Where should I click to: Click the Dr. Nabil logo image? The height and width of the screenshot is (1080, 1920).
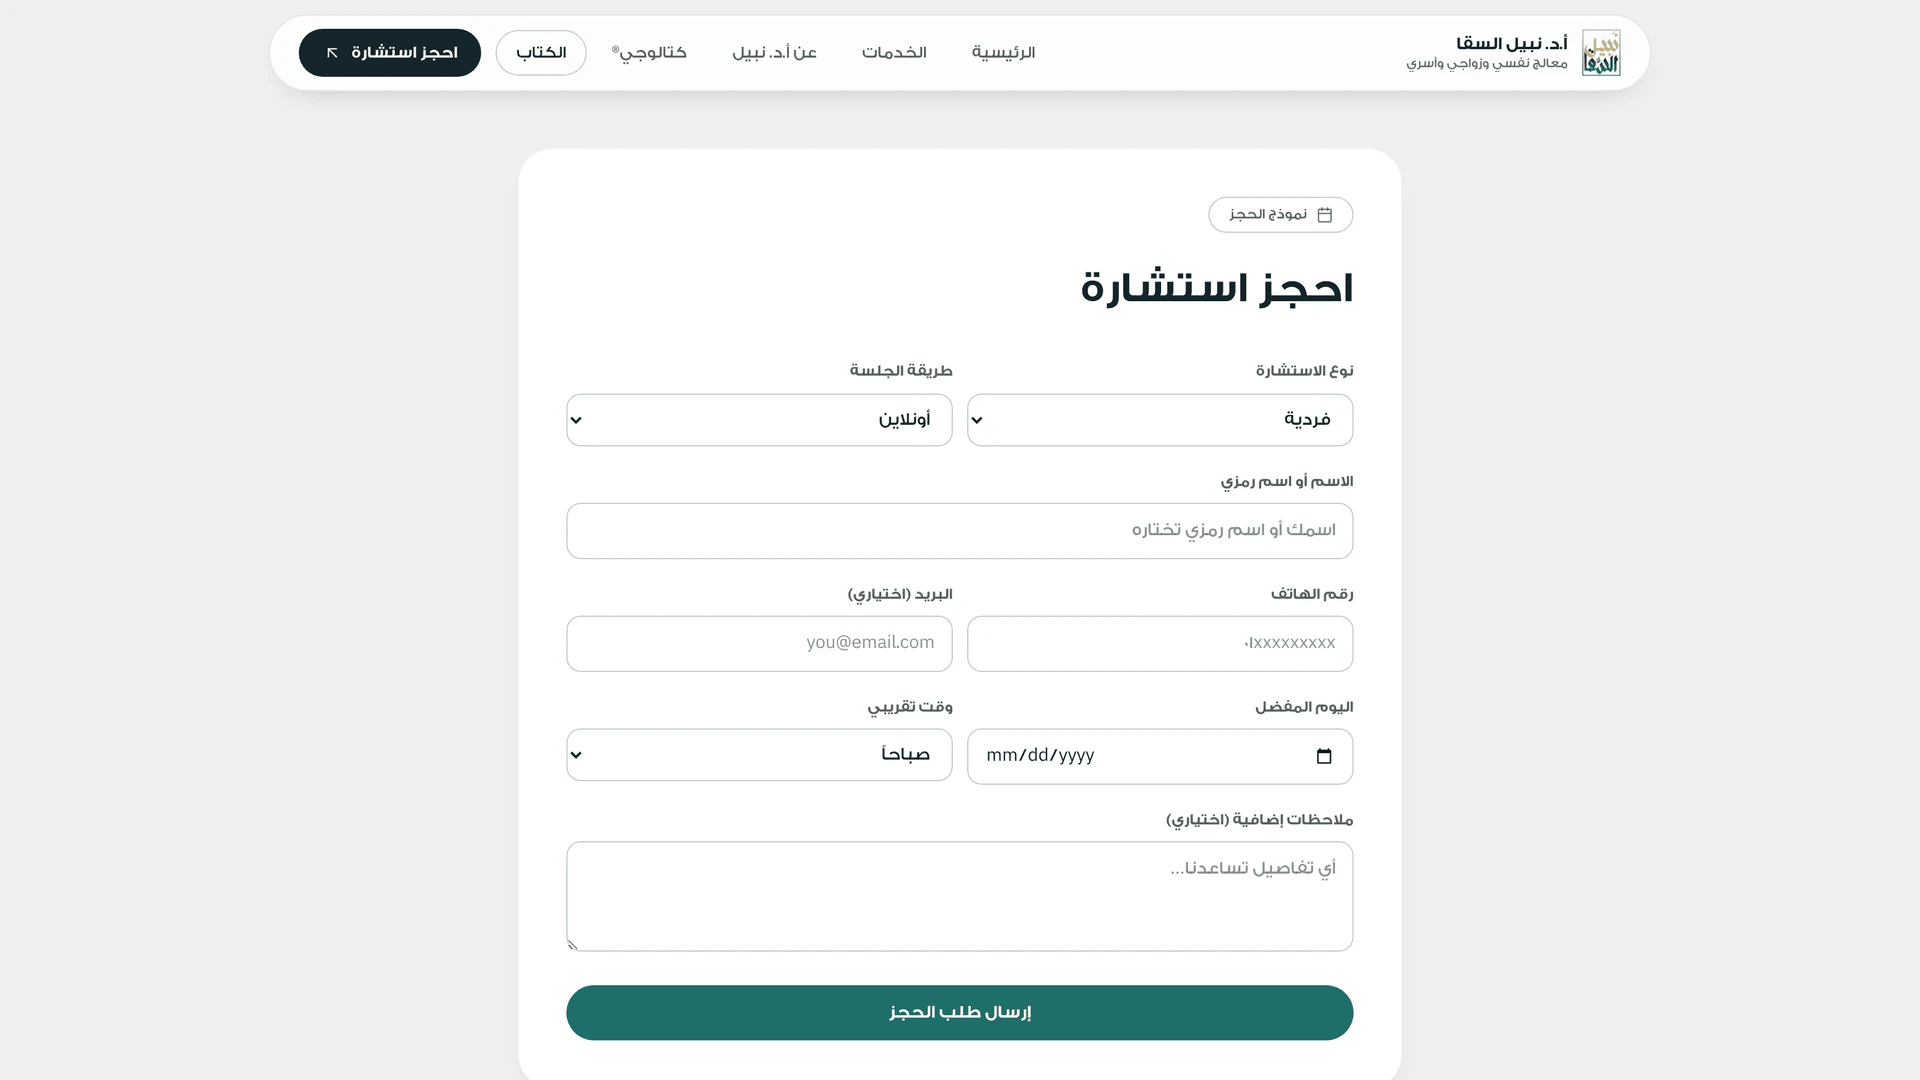coord(1601,53)
